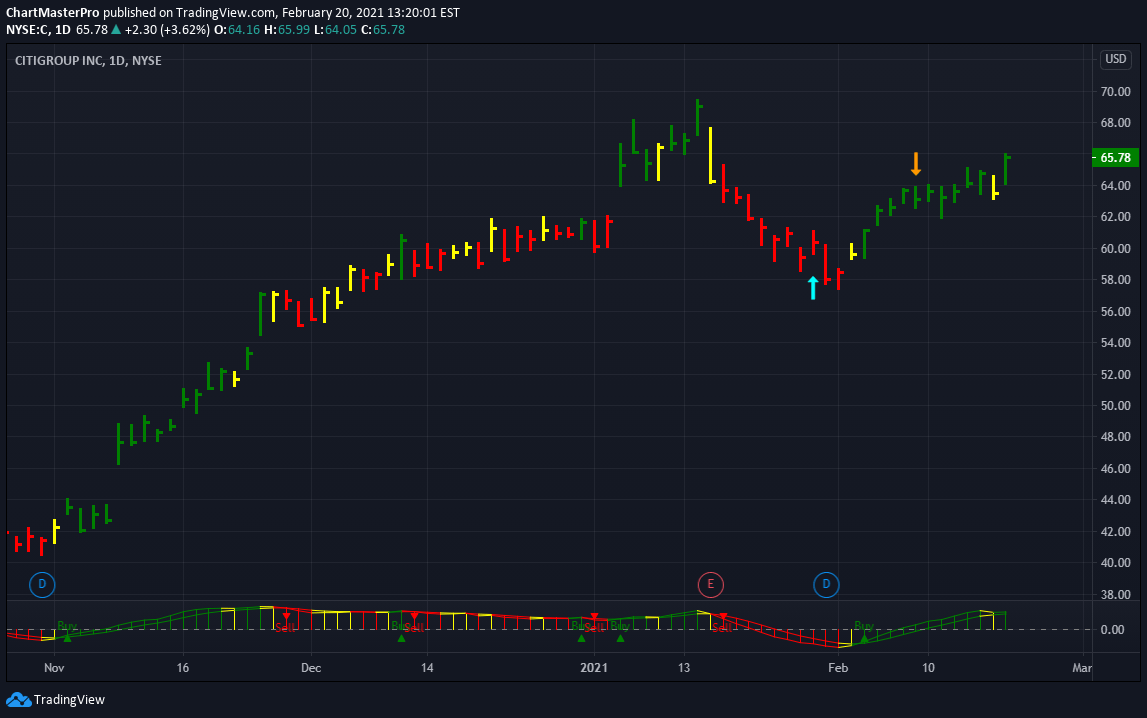This screenshot has height=718, width=1147.
Task: Click the C:65.78 close value
Action: tap(383, 30)
